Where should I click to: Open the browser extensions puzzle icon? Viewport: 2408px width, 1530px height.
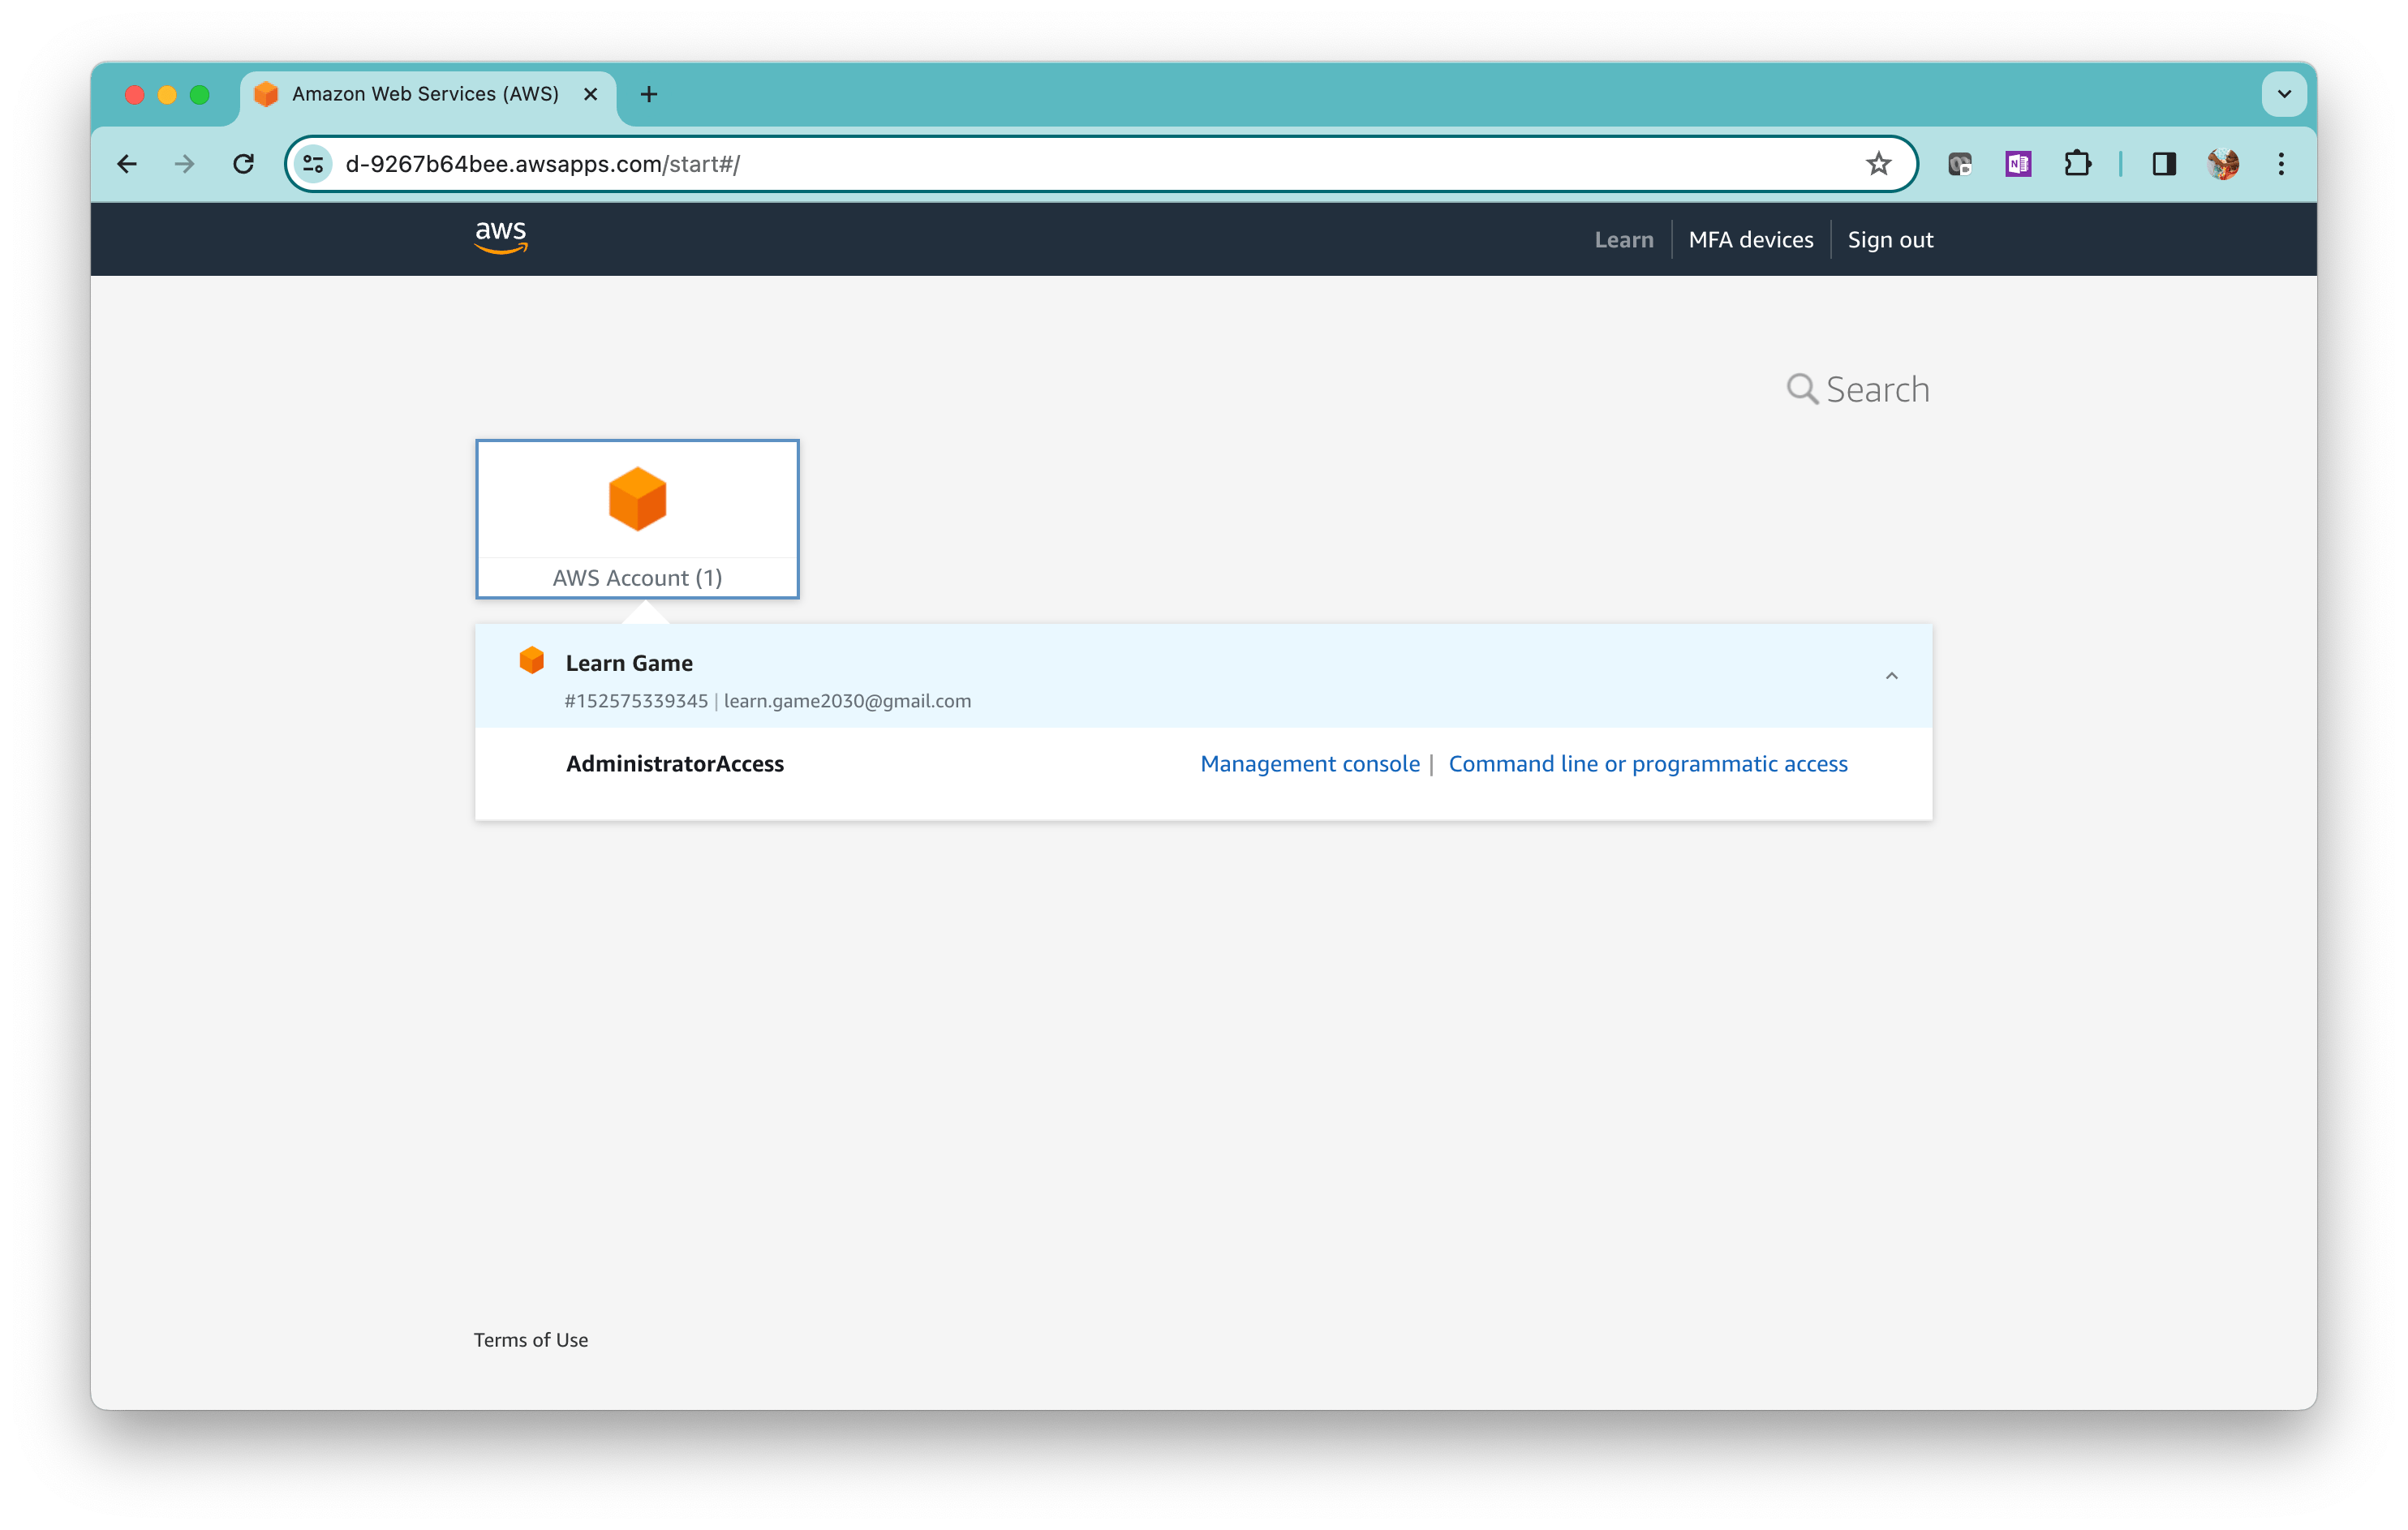2078,163
